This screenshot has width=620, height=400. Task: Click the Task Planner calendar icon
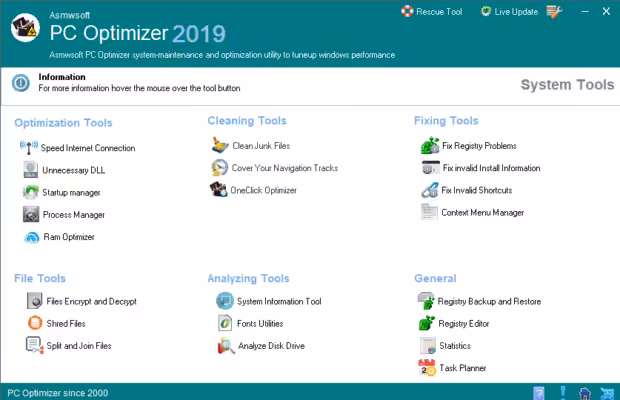(428, 368)
